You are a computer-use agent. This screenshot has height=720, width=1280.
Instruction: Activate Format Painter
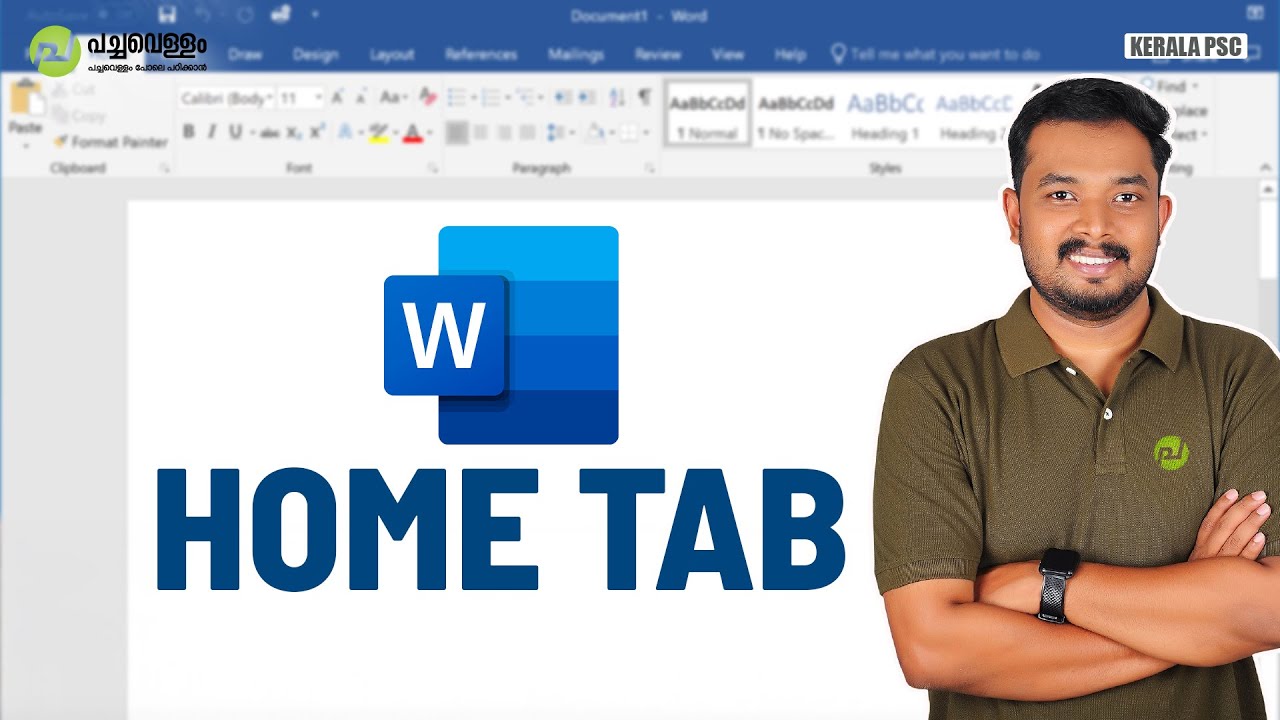point(111,142)
